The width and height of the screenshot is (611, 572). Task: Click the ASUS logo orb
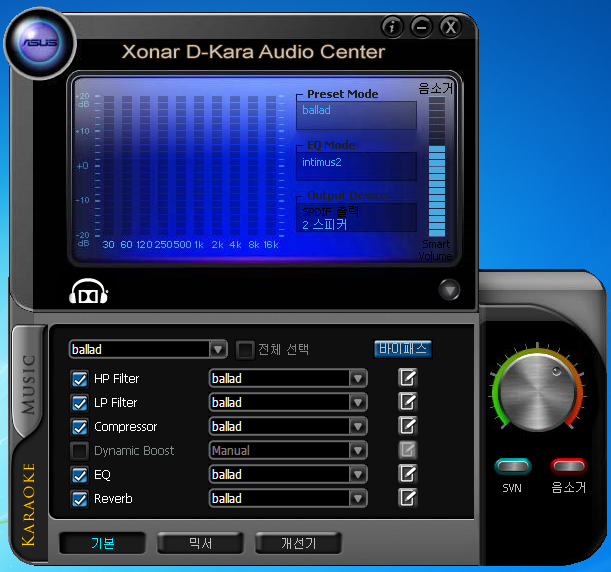click(40, 43)
